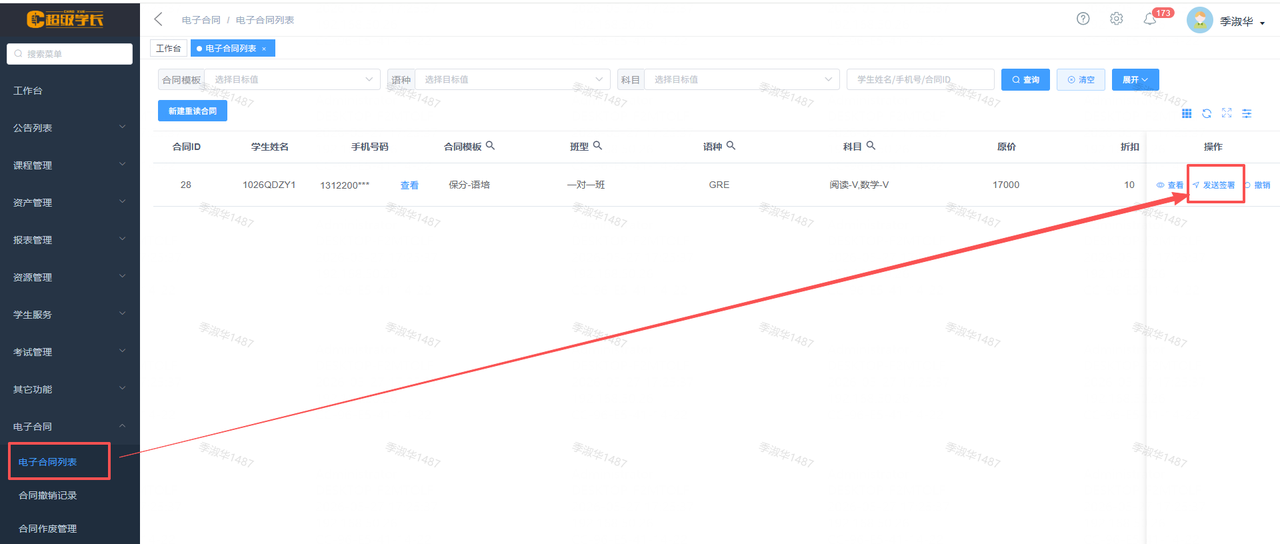Click the 学生姓名/手机号/合同ID search field
The height and width of the screenshot is (544, 1280).
(920, 79)
